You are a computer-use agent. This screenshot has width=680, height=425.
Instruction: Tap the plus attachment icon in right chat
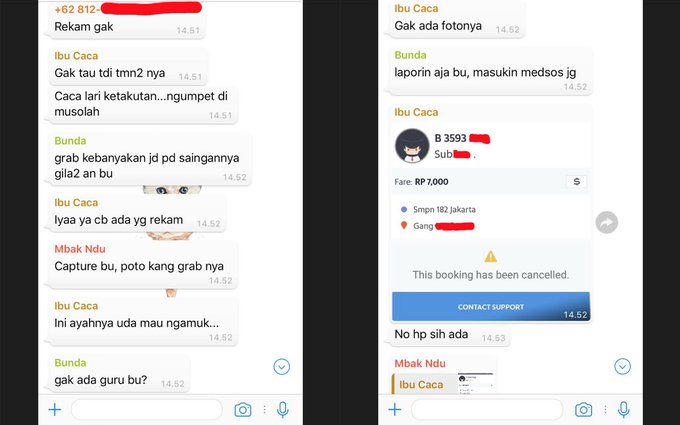click(395, 409)
